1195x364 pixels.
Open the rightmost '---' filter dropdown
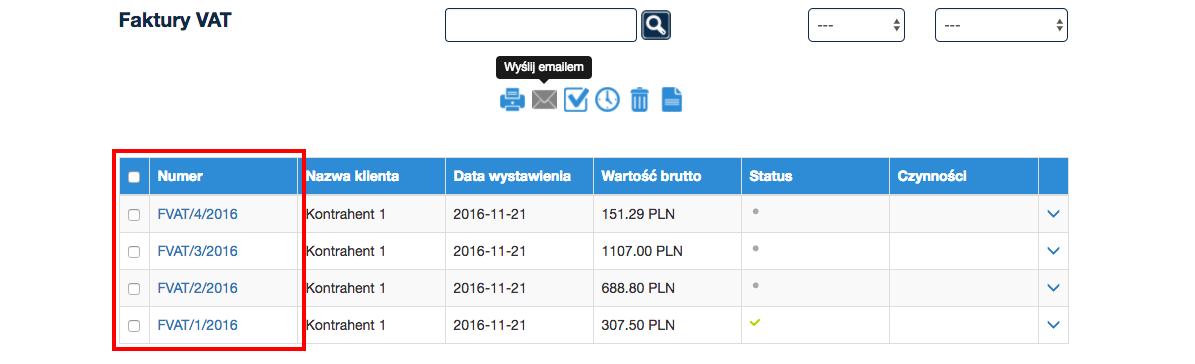coord(1001,25)
